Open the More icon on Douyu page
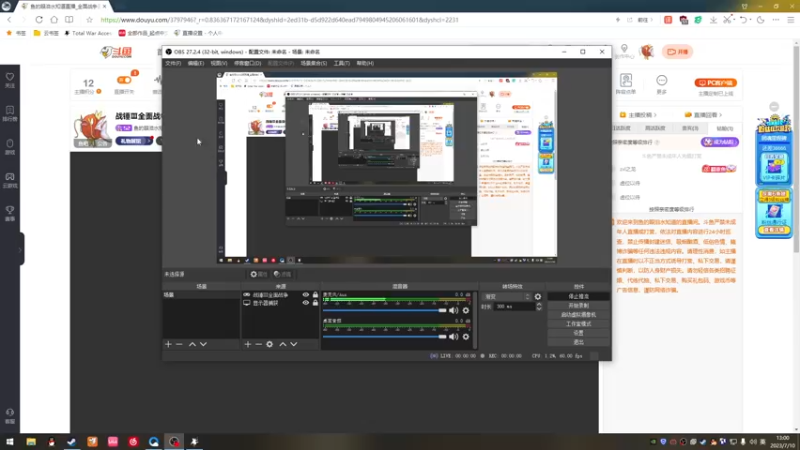Image resolution: width=800 pixels, height=450 pixels. (662, 84)
